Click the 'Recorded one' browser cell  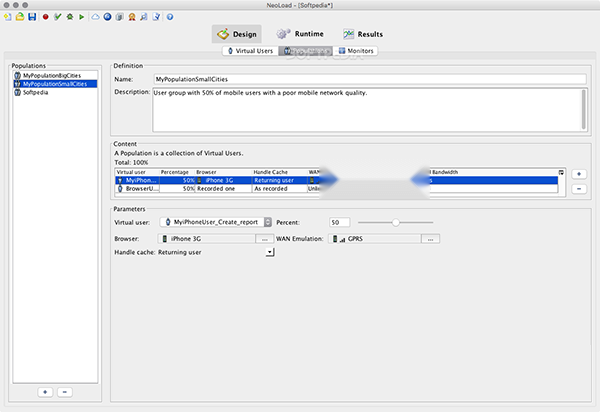tap(223, 189)
